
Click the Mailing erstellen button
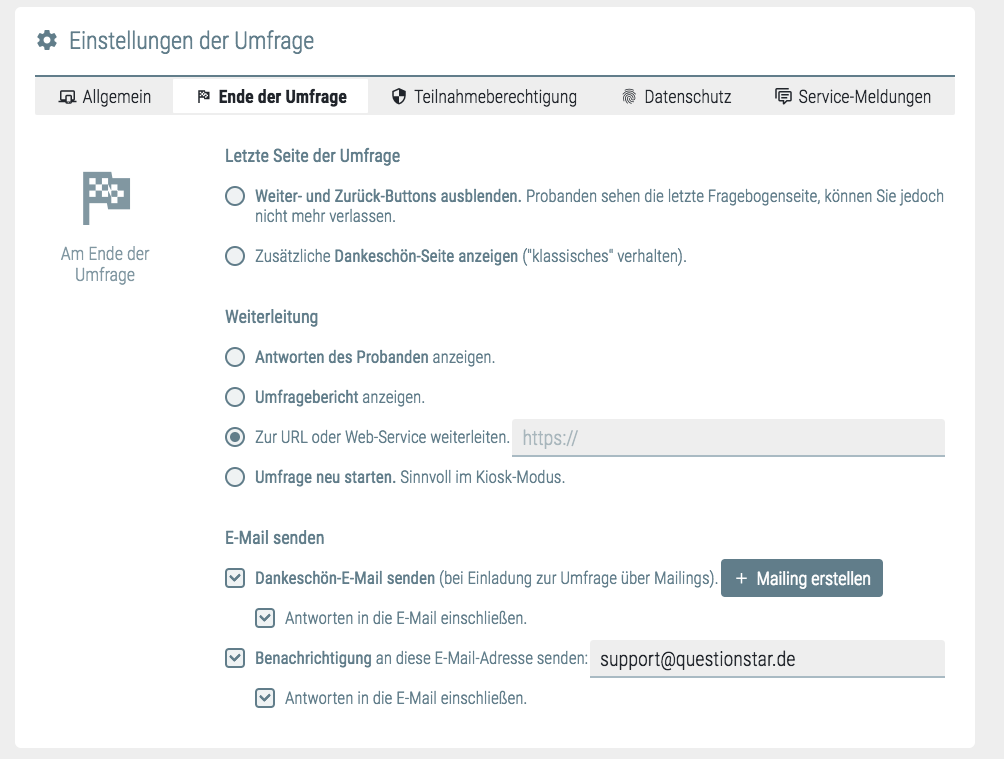[x=802, y=578]
